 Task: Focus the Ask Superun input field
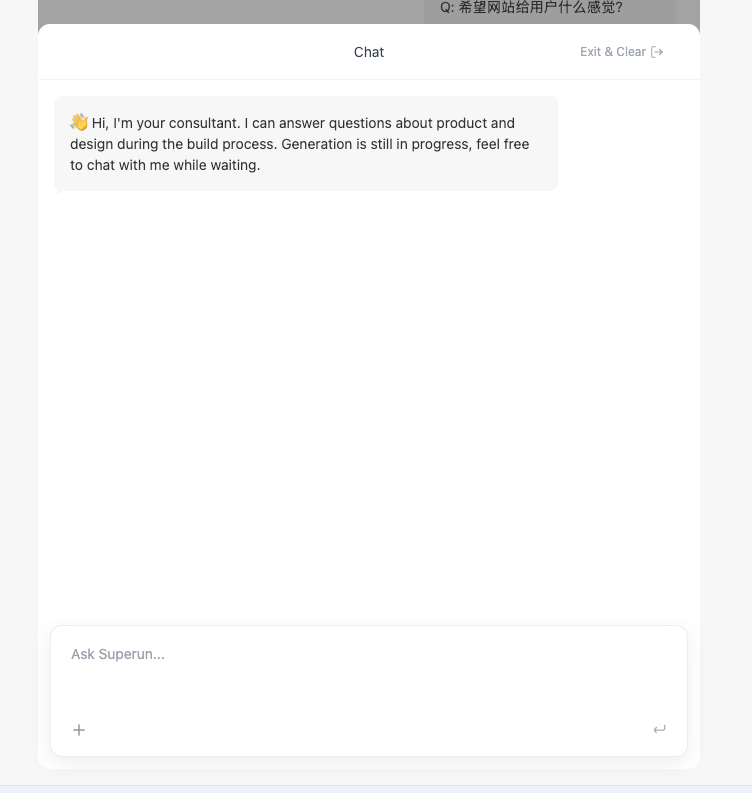[368, 665]
